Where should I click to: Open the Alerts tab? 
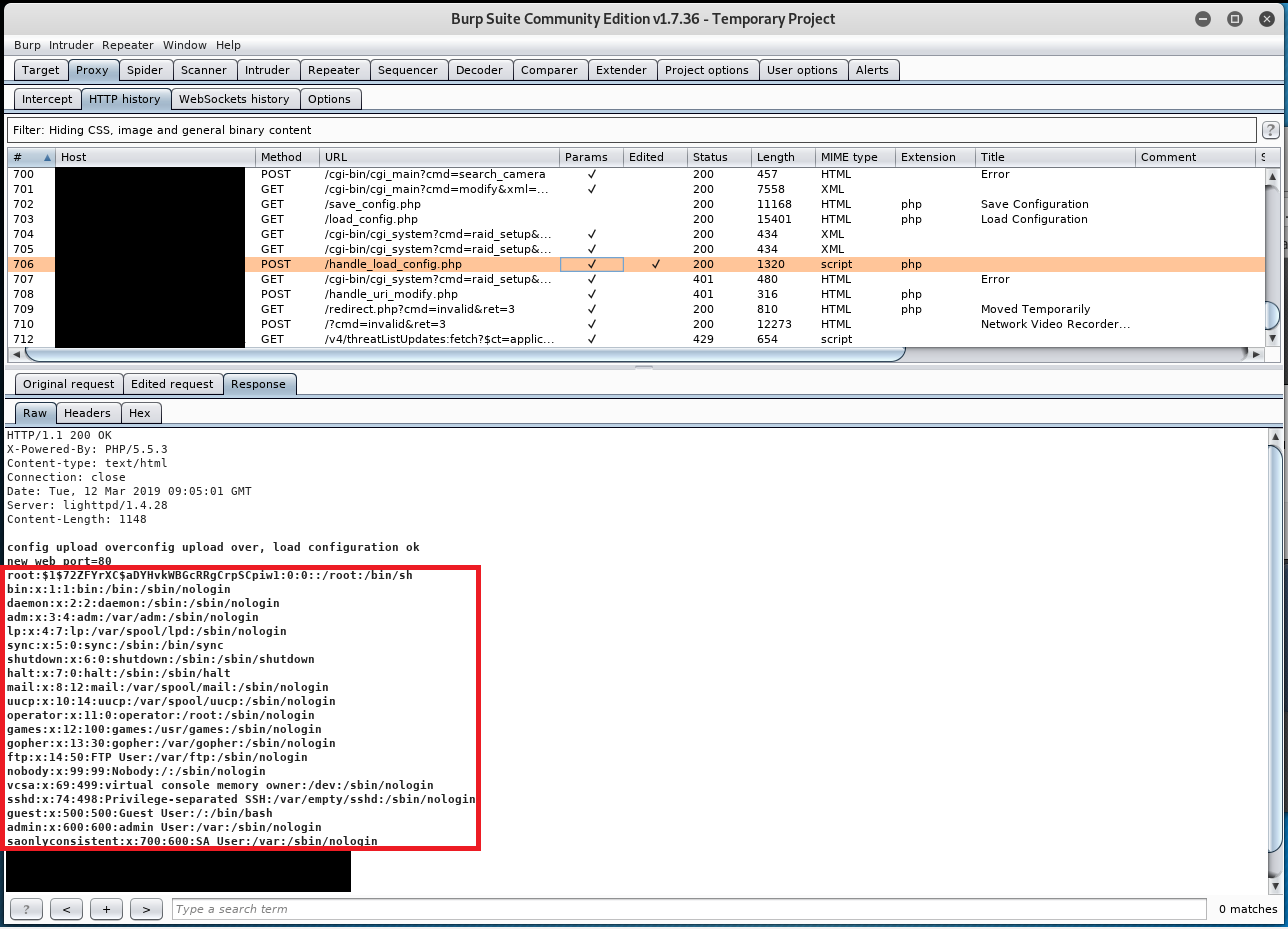[x=872, y=70]
